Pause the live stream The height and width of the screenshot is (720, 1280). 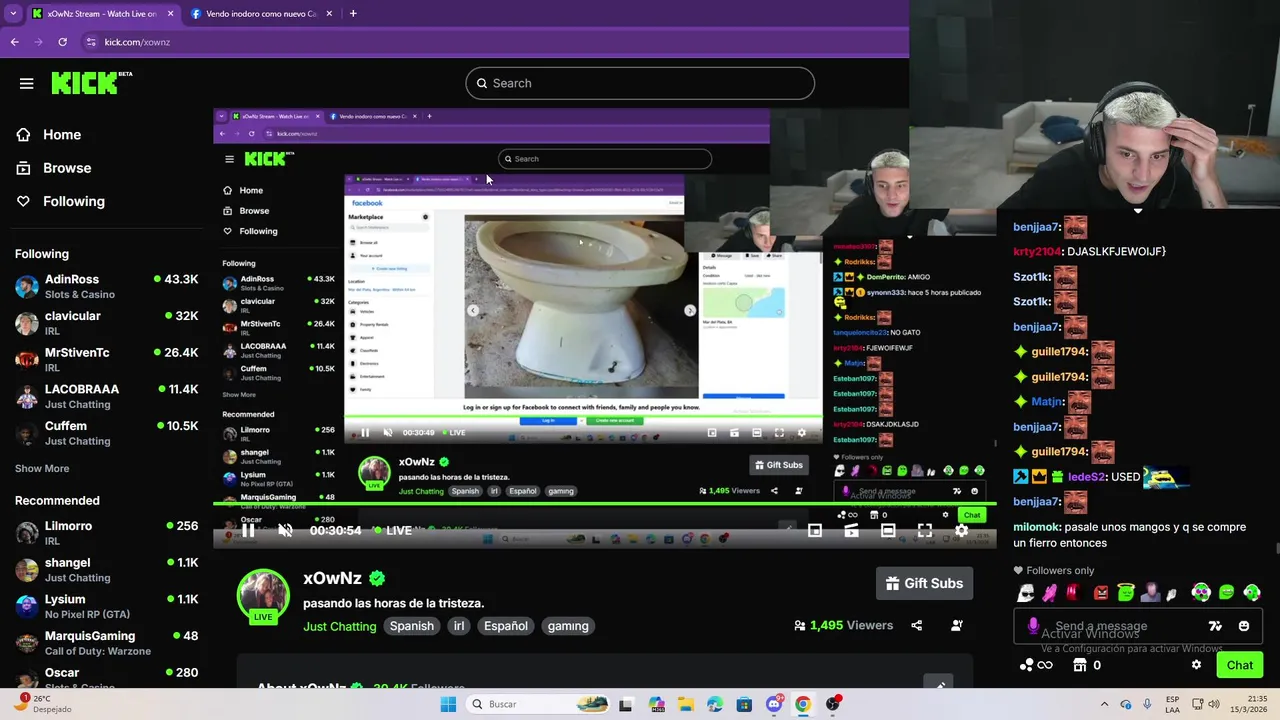coord(248,530)
